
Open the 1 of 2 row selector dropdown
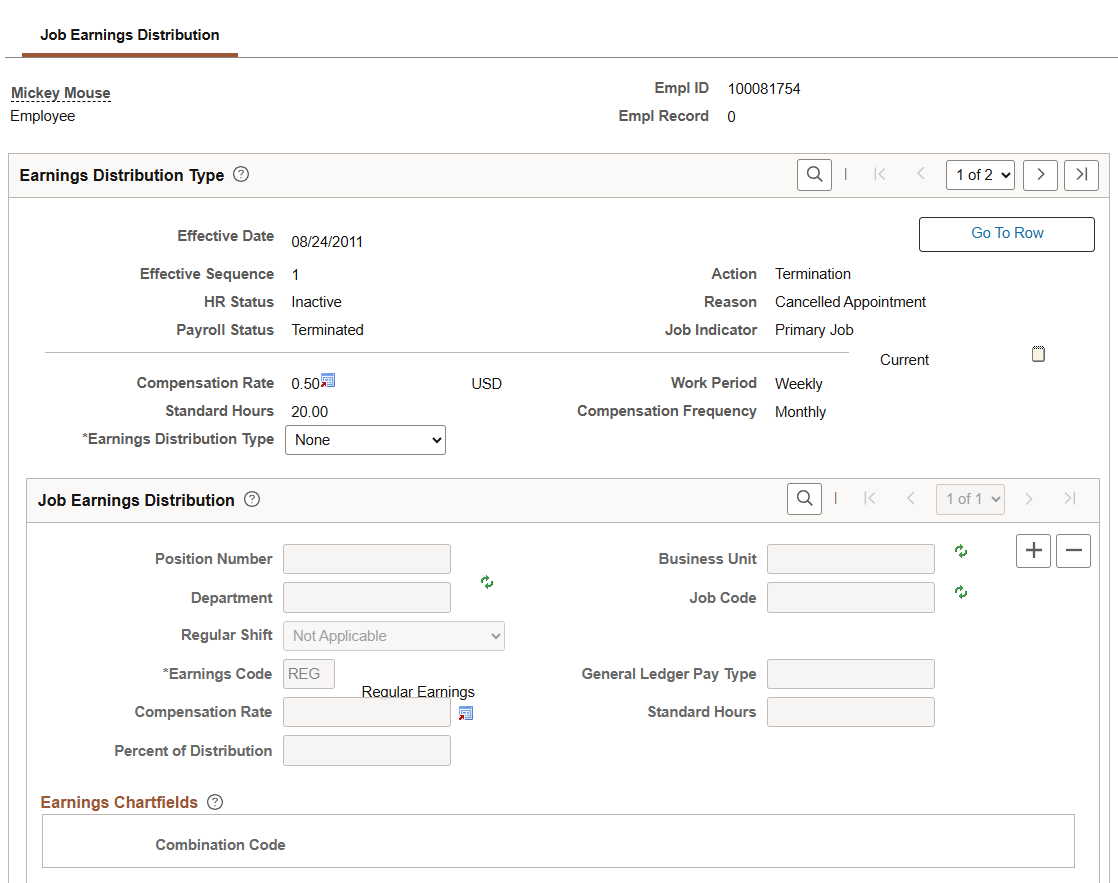pyautogui.click(x=980, y=175)
